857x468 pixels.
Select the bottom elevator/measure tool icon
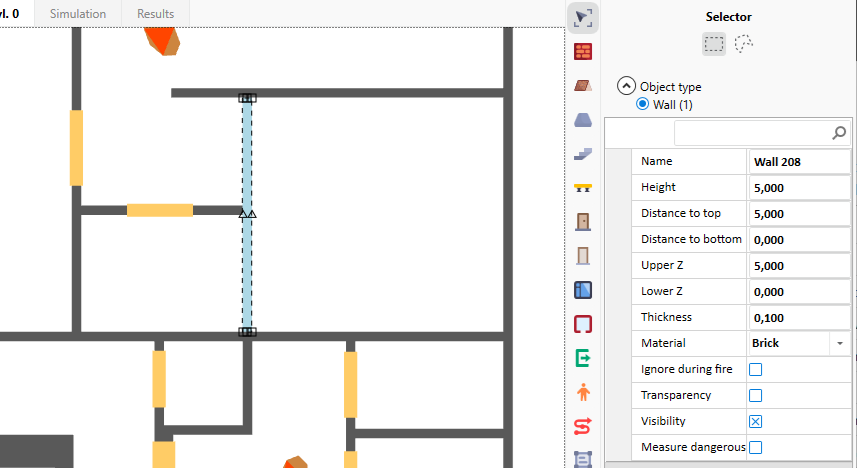(583, 459)
